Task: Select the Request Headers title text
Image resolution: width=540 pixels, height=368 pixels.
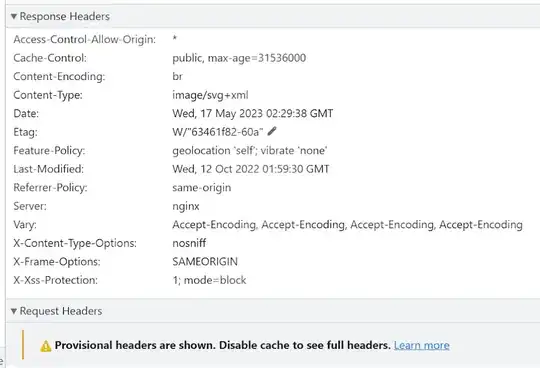Action: [61, 311]
